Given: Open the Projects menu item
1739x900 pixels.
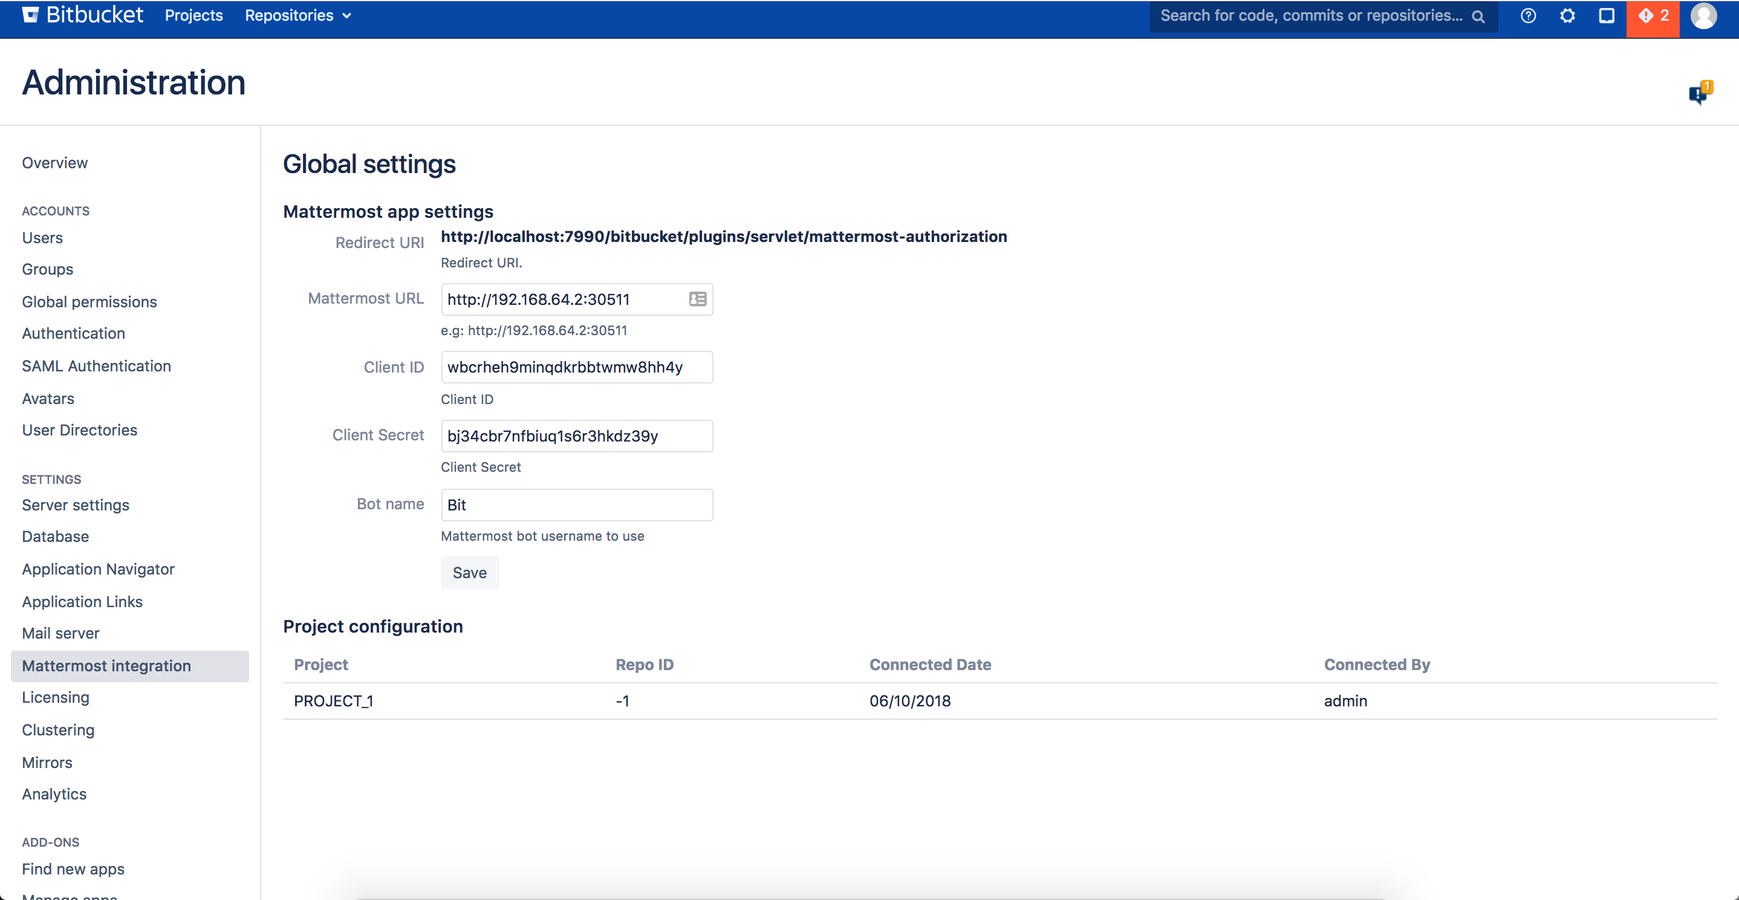Looking at the screenshot, I should [x=194, y=15].
